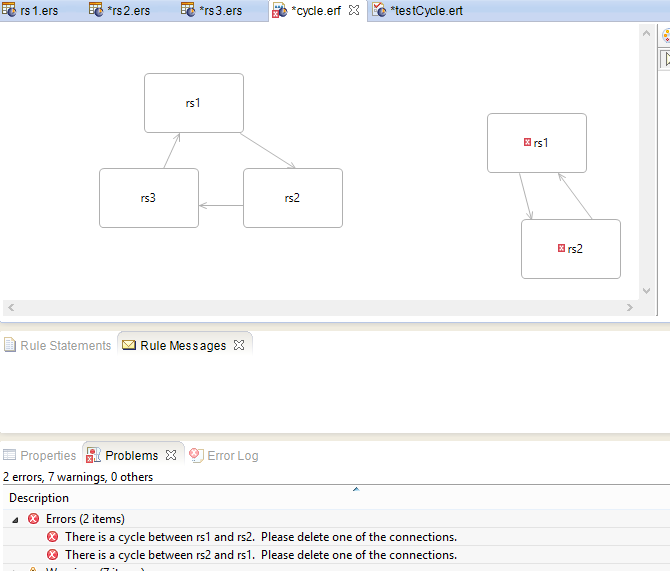The image size is (670, 571).
Task: Open the Properties tab
Action: [x=40, y=456]
